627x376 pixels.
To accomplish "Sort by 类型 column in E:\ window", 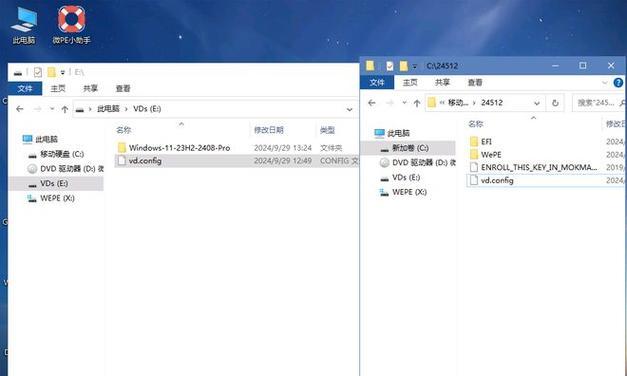I will (327, 130).
